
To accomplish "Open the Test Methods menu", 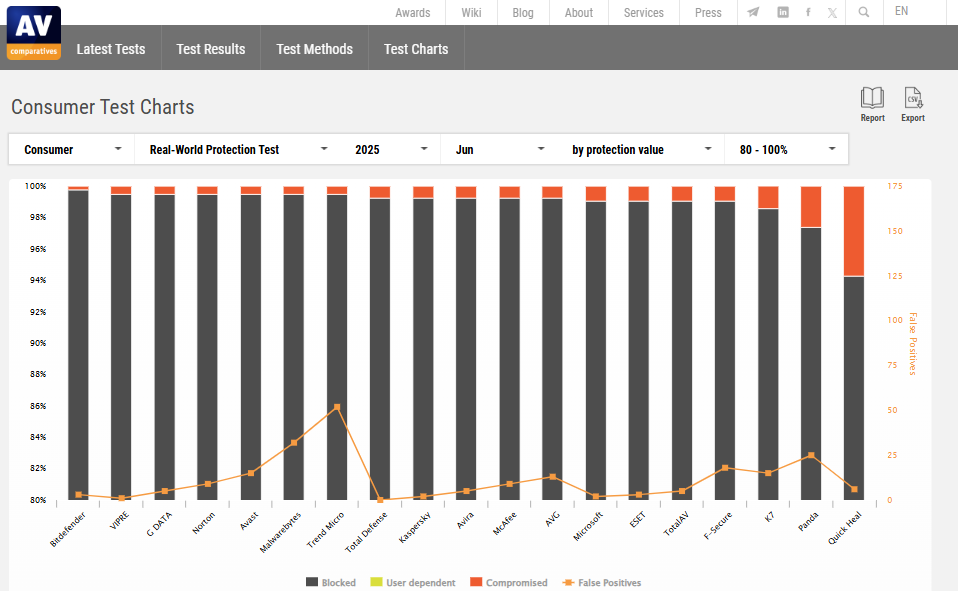I will click(x=314, y=49).
